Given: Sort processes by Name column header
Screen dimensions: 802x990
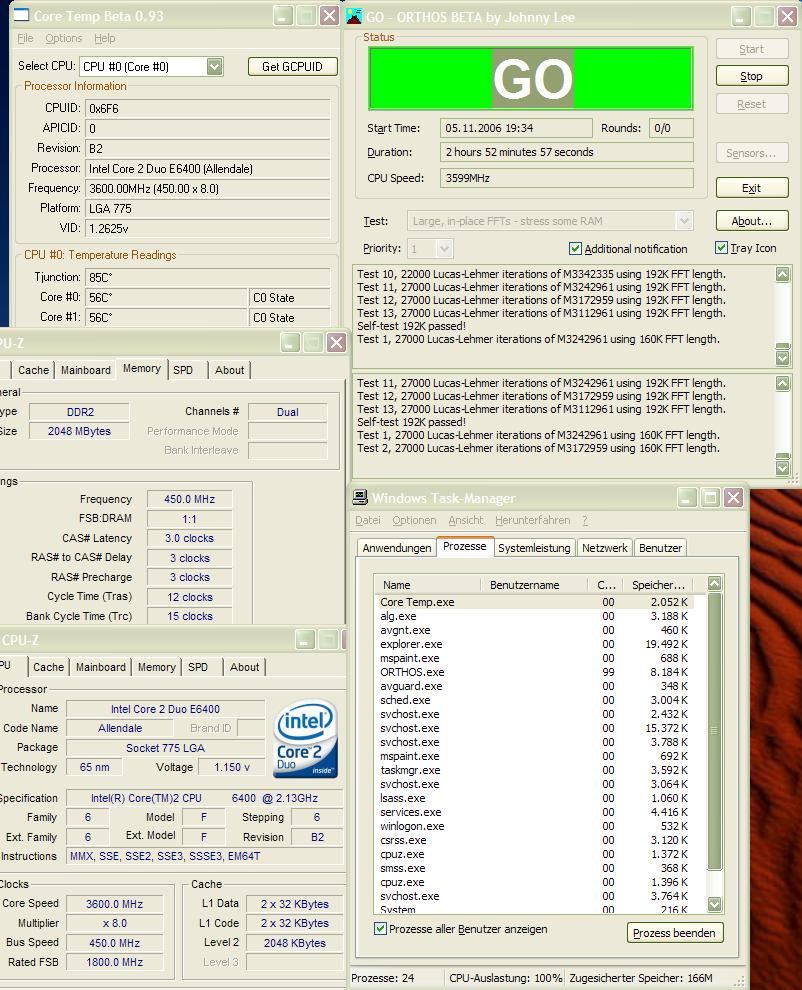Looking at the screenshot, I should [427, 585].
